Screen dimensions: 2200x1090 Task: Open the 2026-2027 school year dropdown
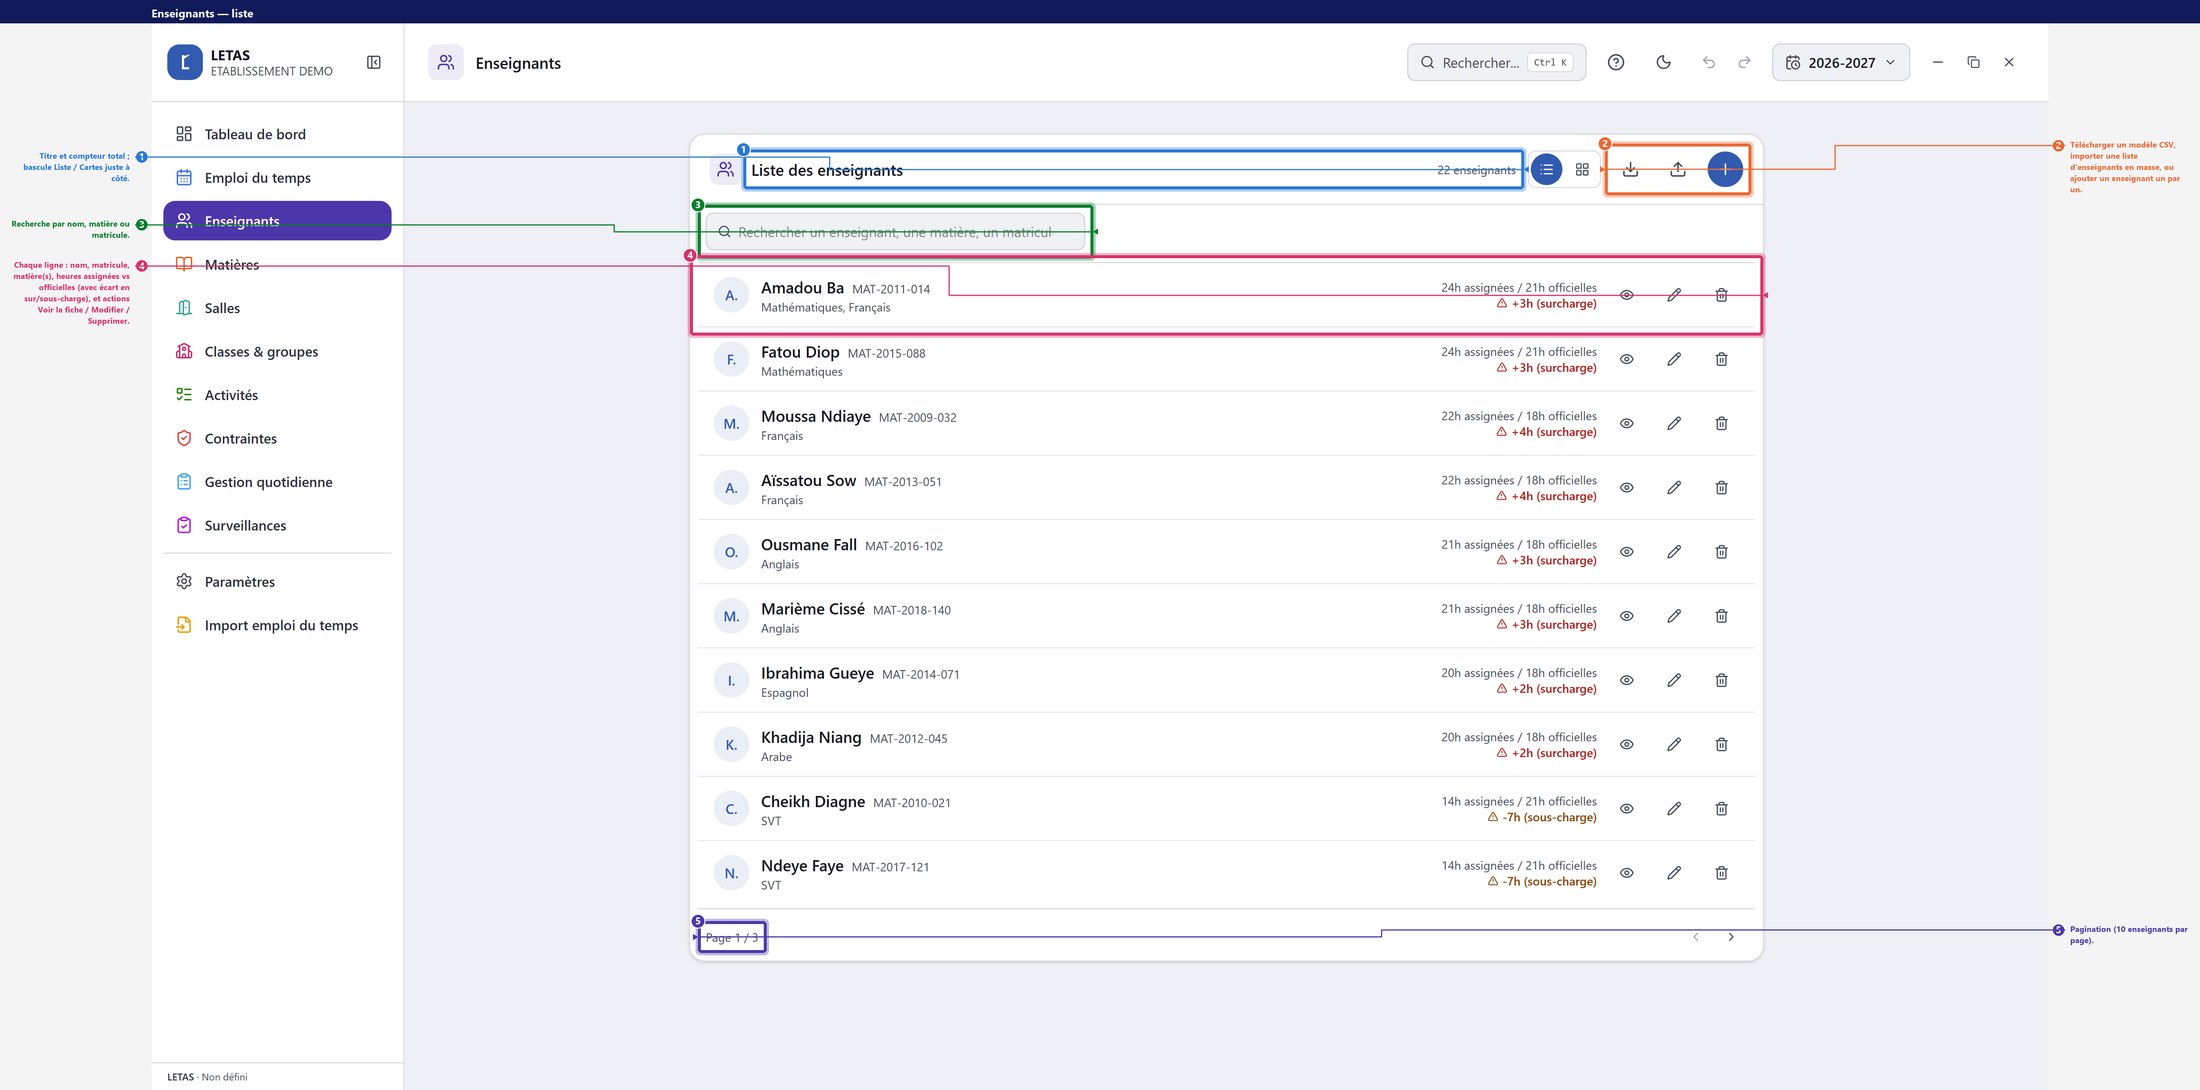[x=1840, y=62]
